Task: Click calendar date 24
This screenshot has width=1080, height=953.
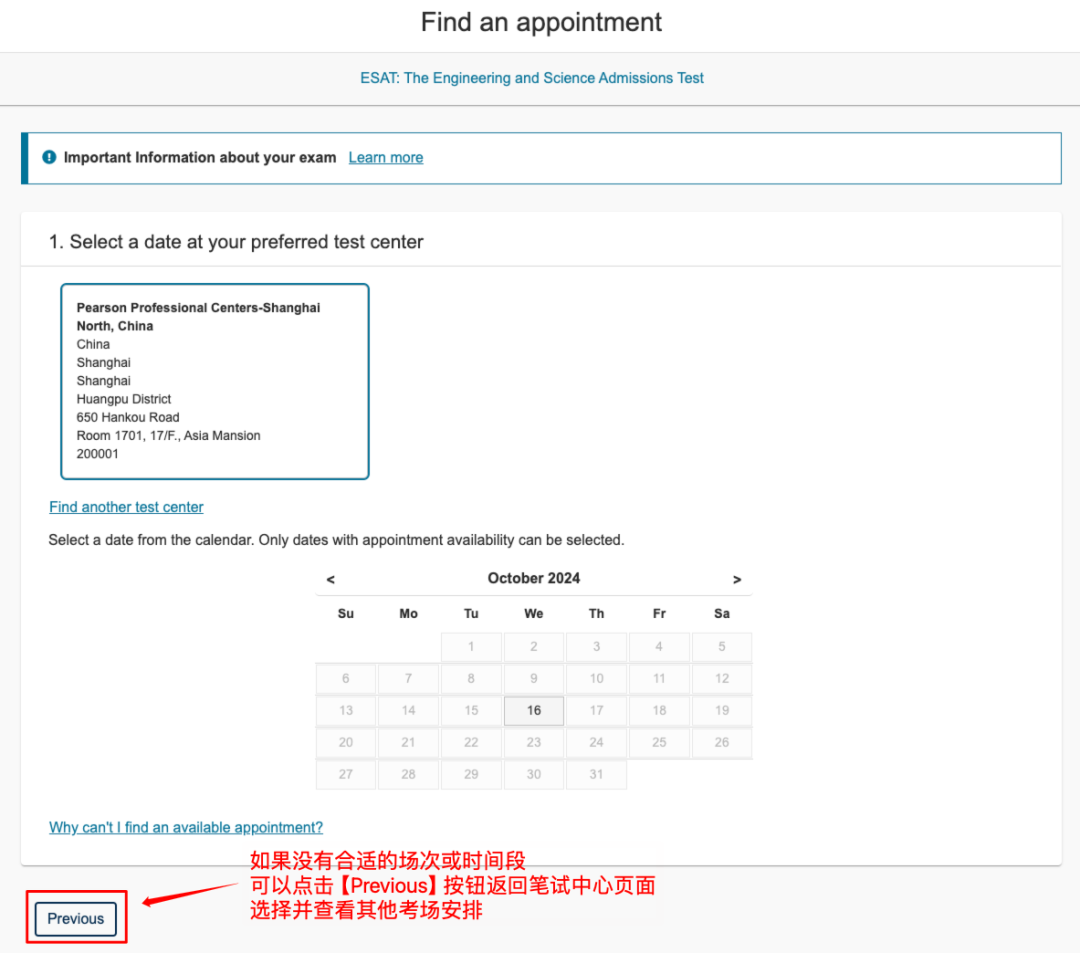Action: coord(596,742)
